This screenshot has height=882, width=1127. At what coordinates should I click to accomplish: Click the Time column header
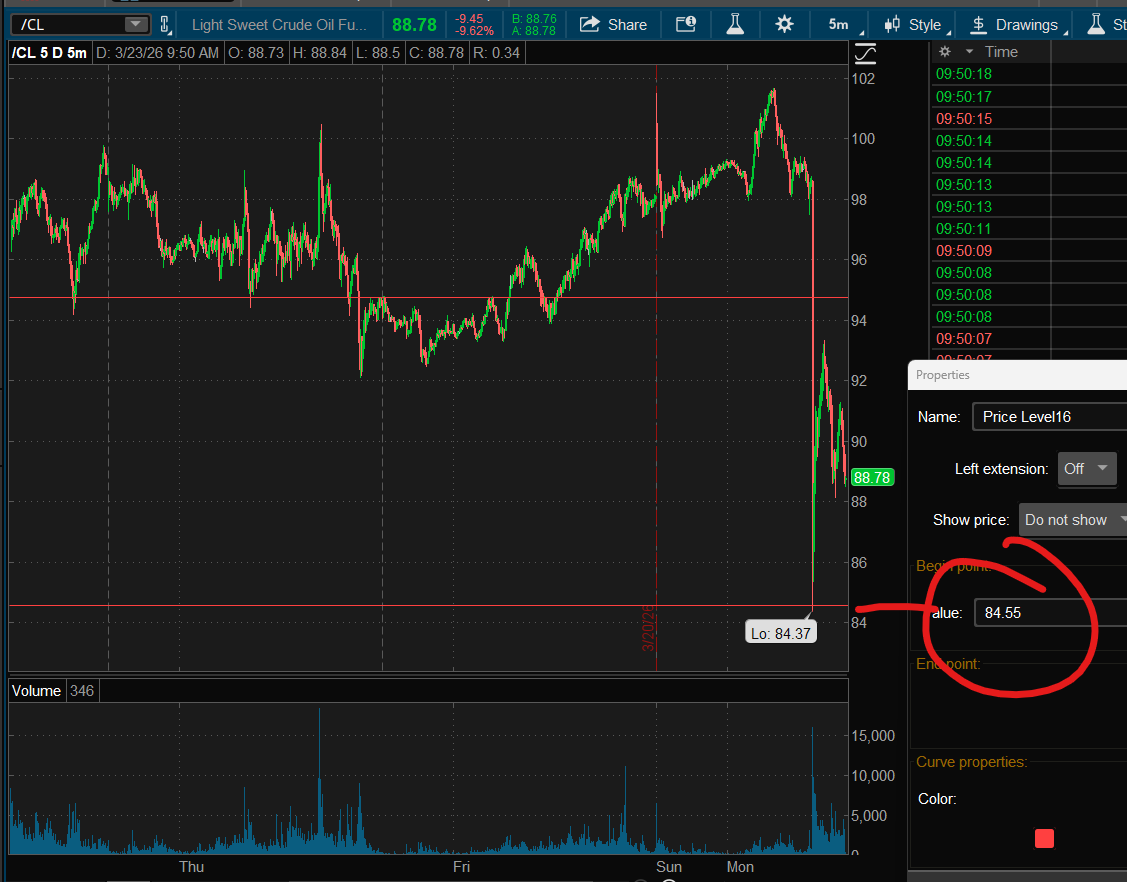pyautogui.click(x=1001, y=52)
